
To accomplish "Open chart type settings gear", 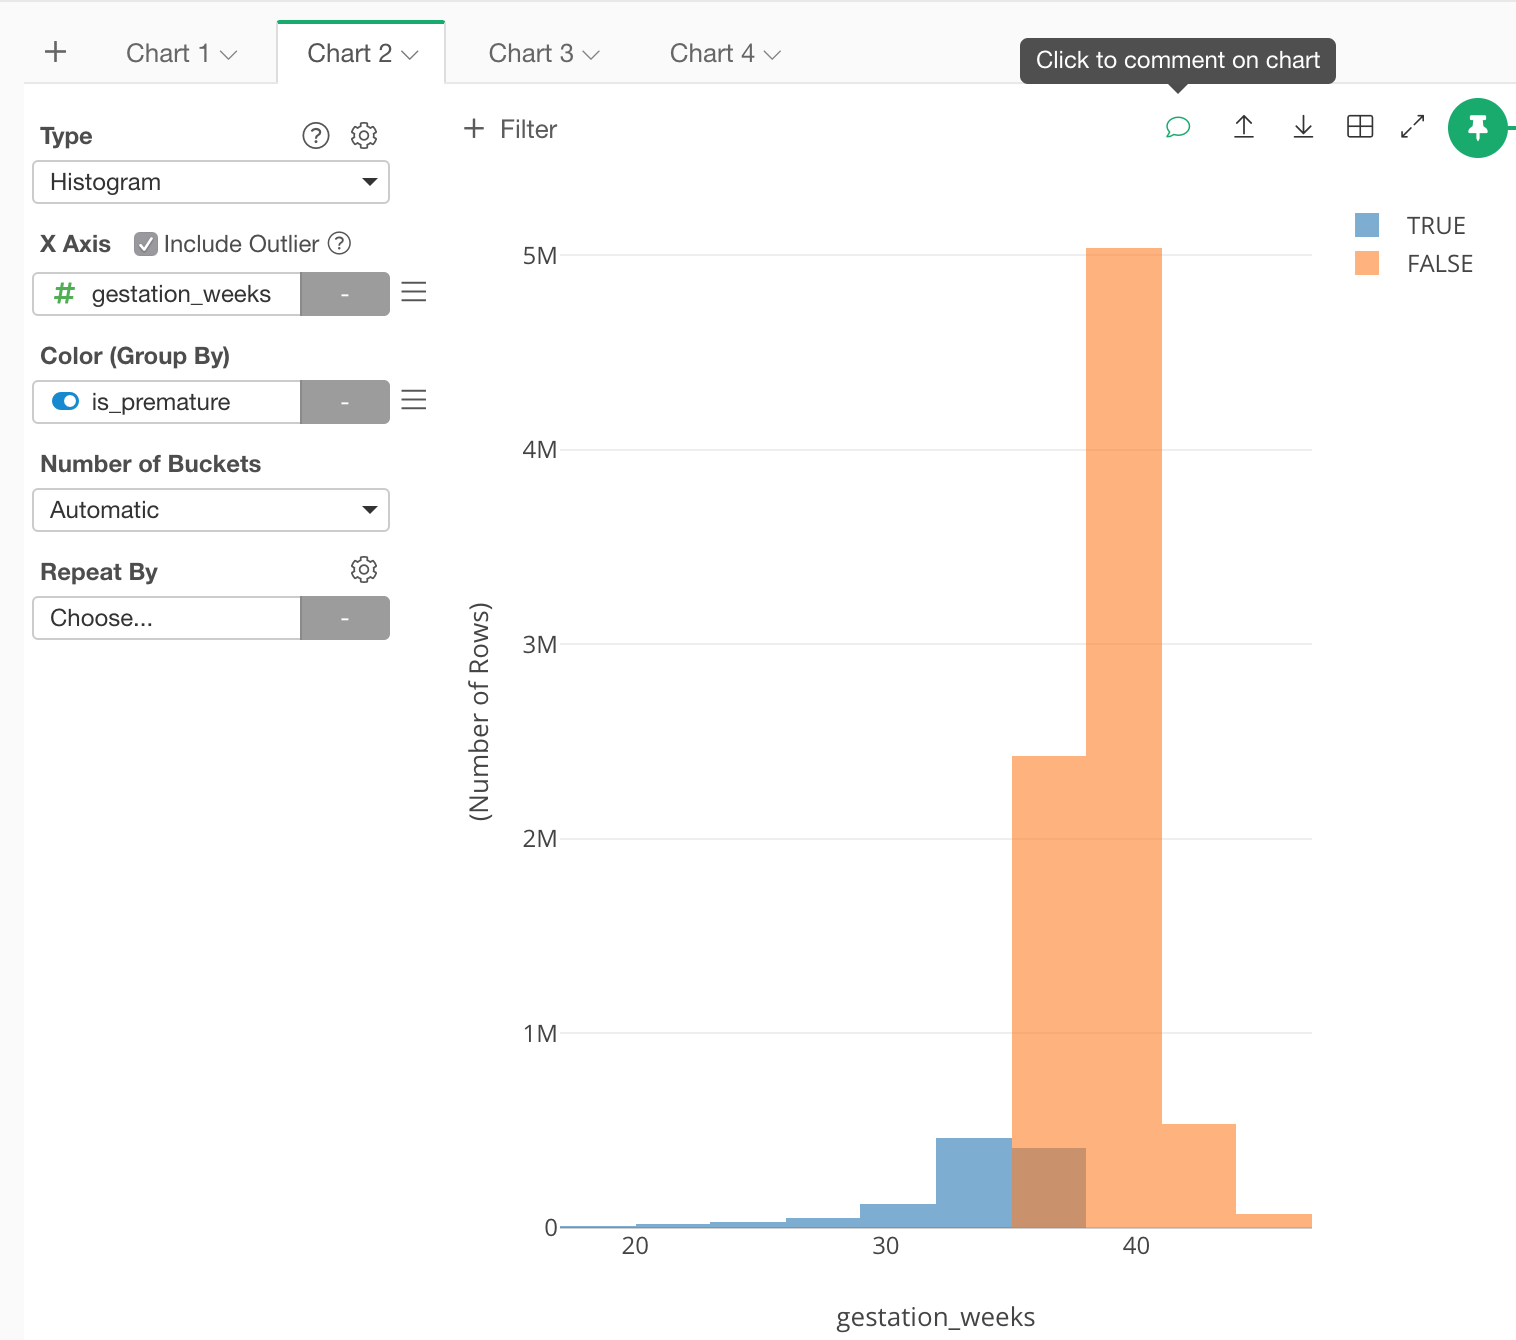I will [363, 135].
